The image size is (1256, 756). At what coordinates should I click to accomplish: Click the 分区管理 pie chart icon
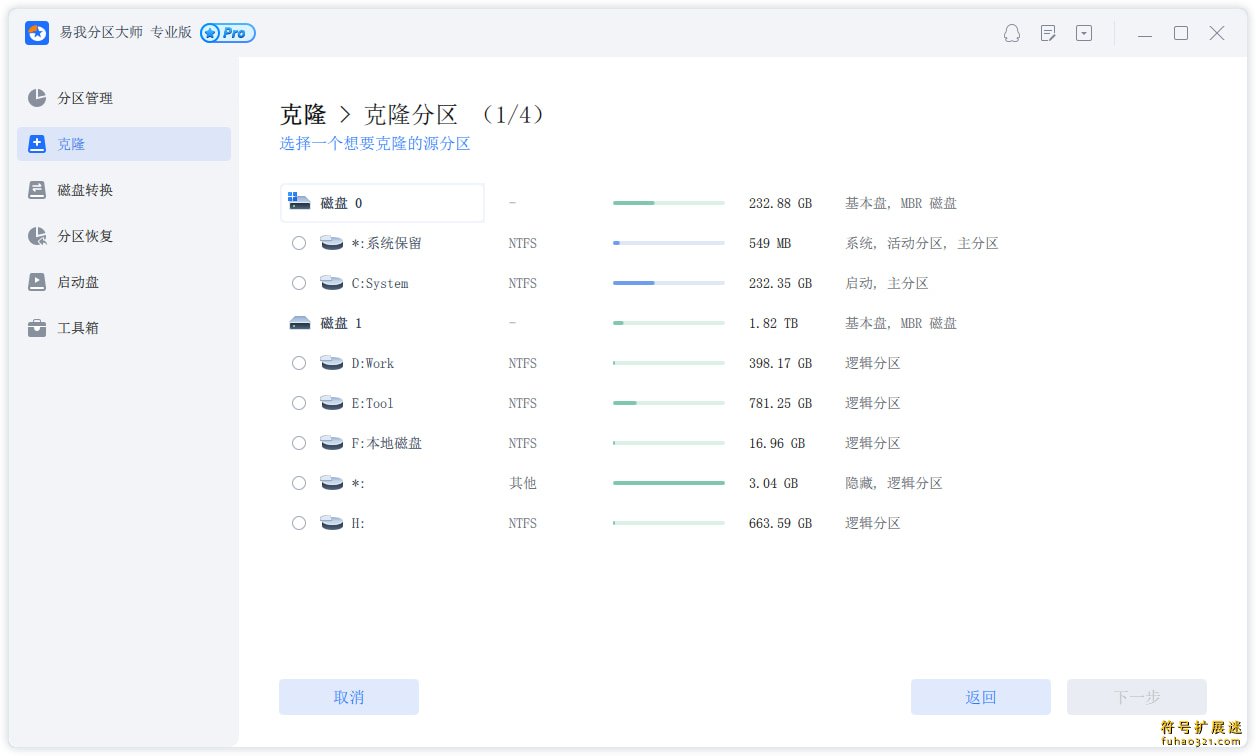[37, 98]
